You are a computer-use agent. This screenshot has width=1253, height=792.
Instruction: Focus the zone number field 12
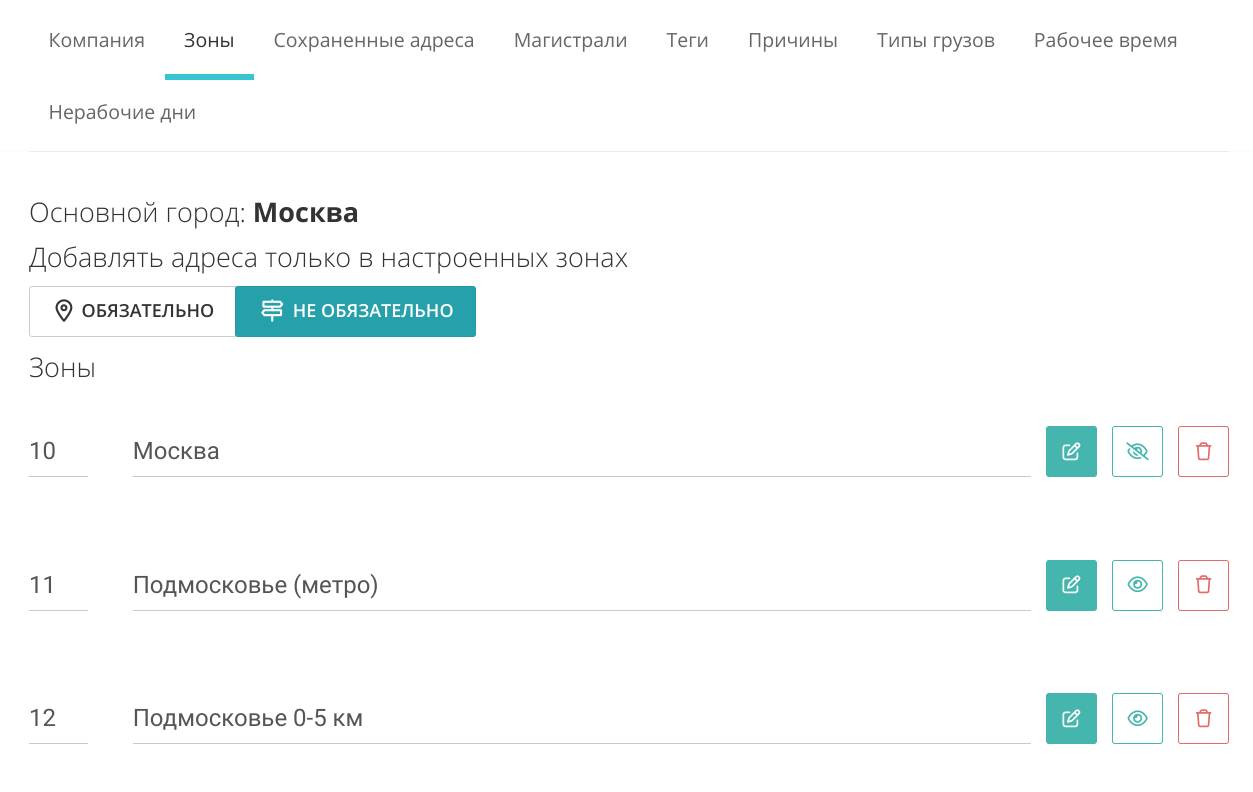point(58,718)
